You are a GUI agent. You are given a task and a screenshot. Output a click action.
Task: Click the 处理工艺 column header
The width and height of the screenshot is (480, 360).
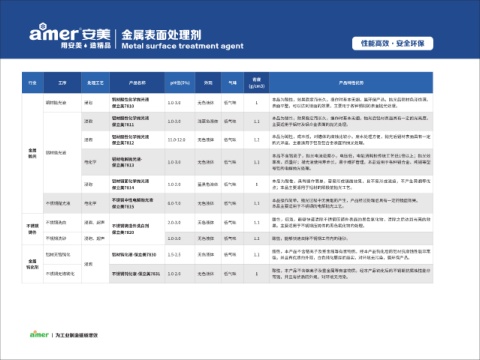click(x=95, y=83)
